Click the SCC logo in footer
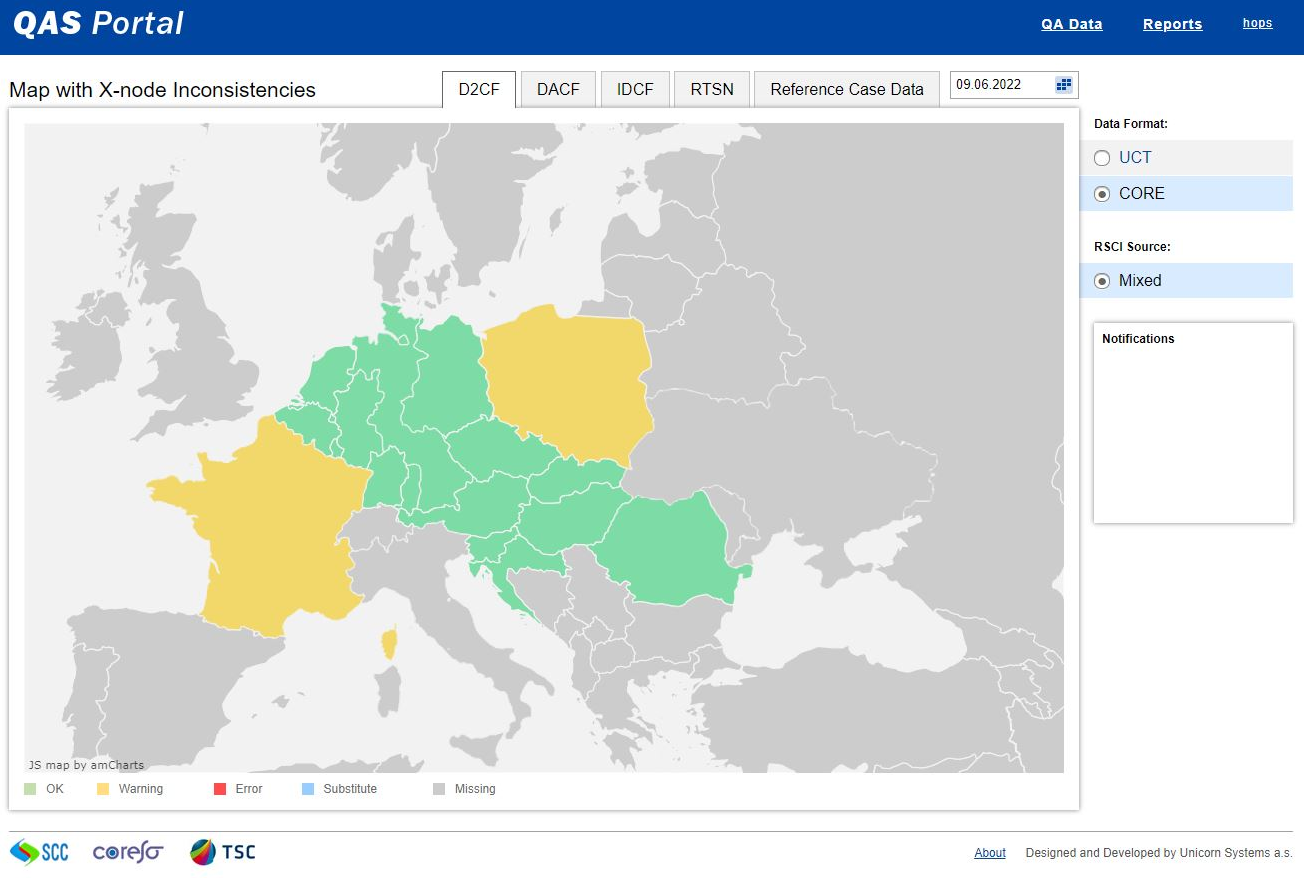Image resolution: width=1304 pixels, height=878 pixels. [x=39, y=852]
